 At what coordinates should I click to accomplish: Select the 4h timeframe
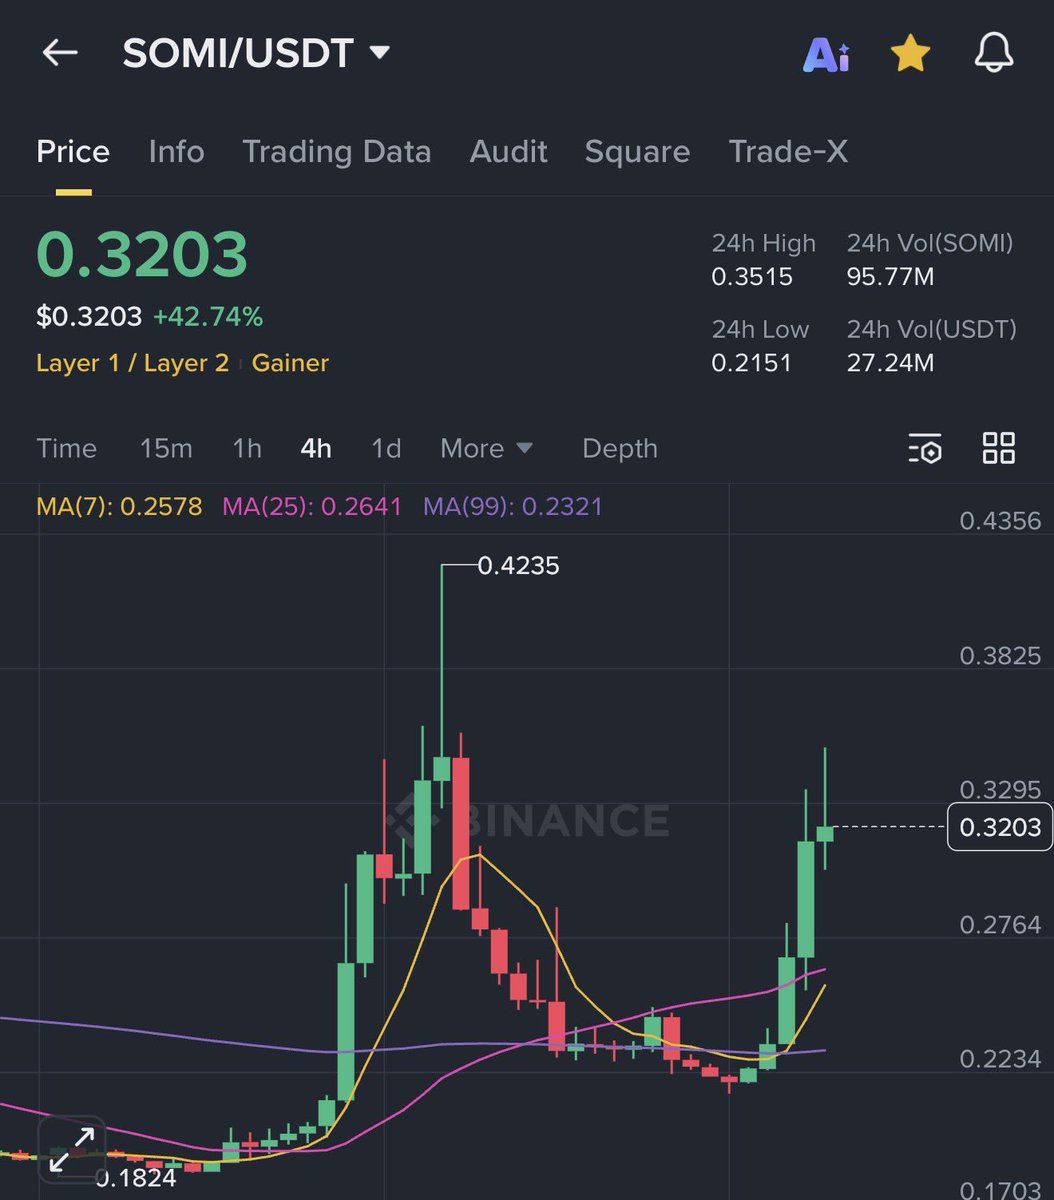tap(316, 448)
